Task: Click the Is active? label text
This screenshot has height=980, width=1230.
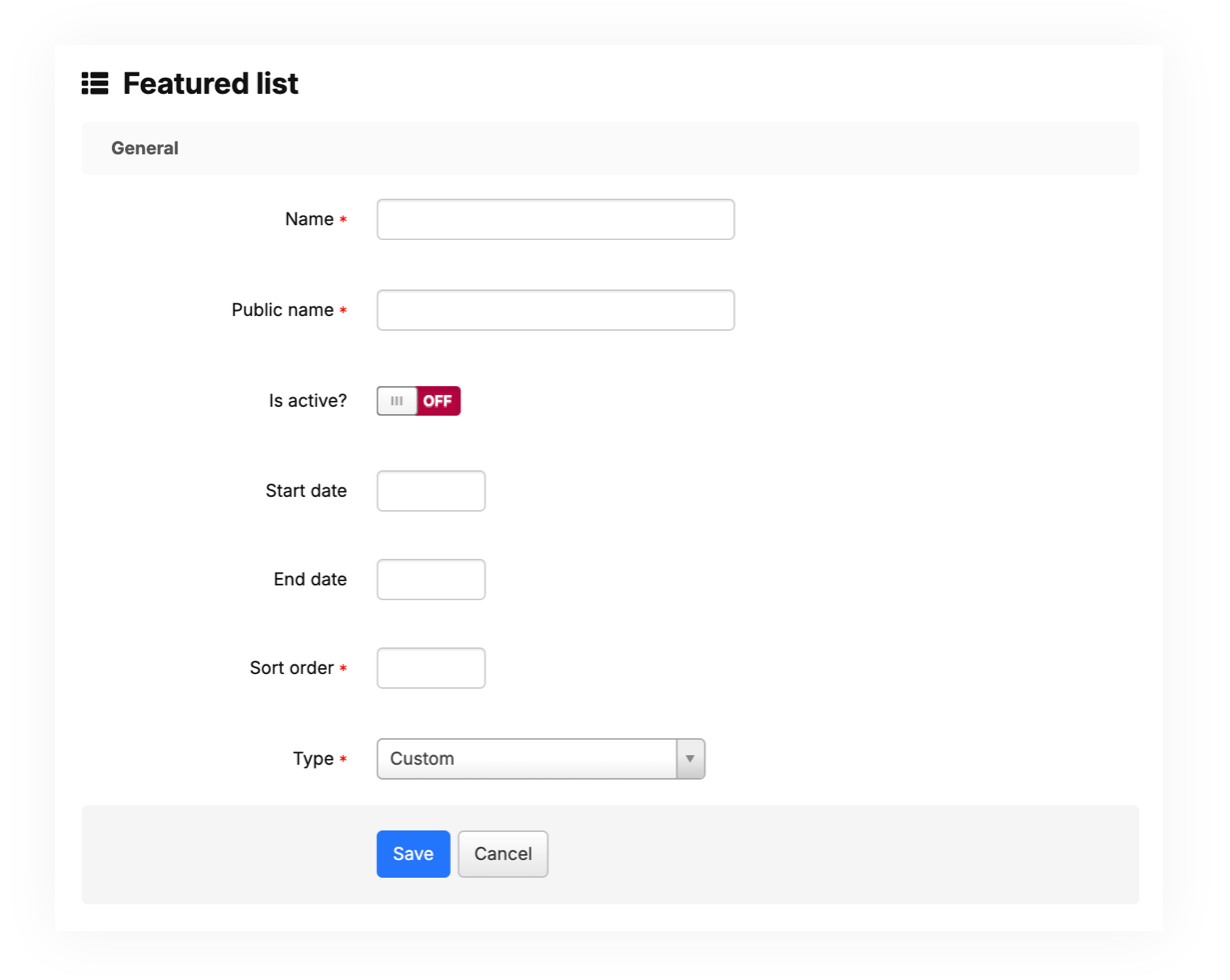Action: (308, 401)
